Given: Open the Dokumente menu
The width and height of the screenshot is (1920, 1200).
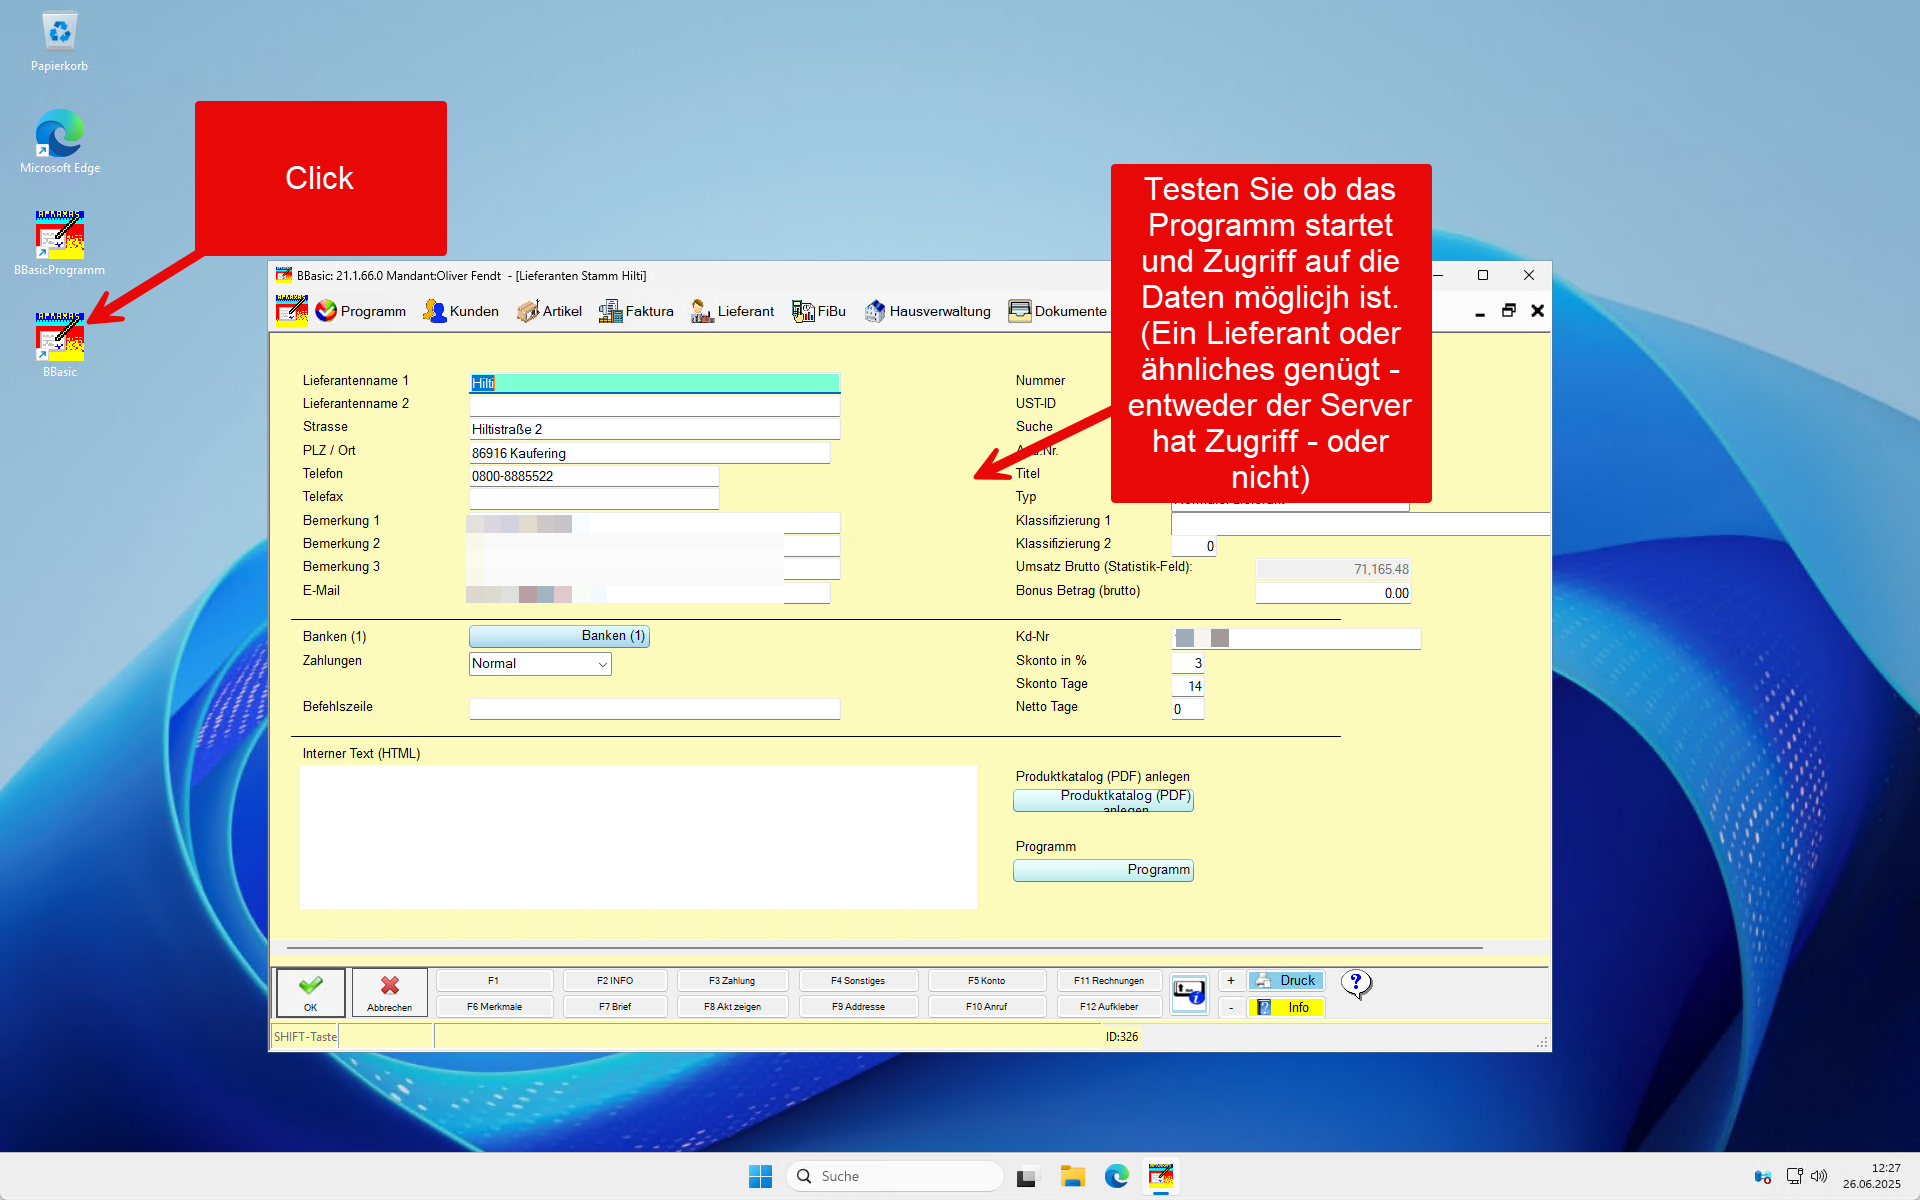Looking at the screenshot, I should (1058, 311).
